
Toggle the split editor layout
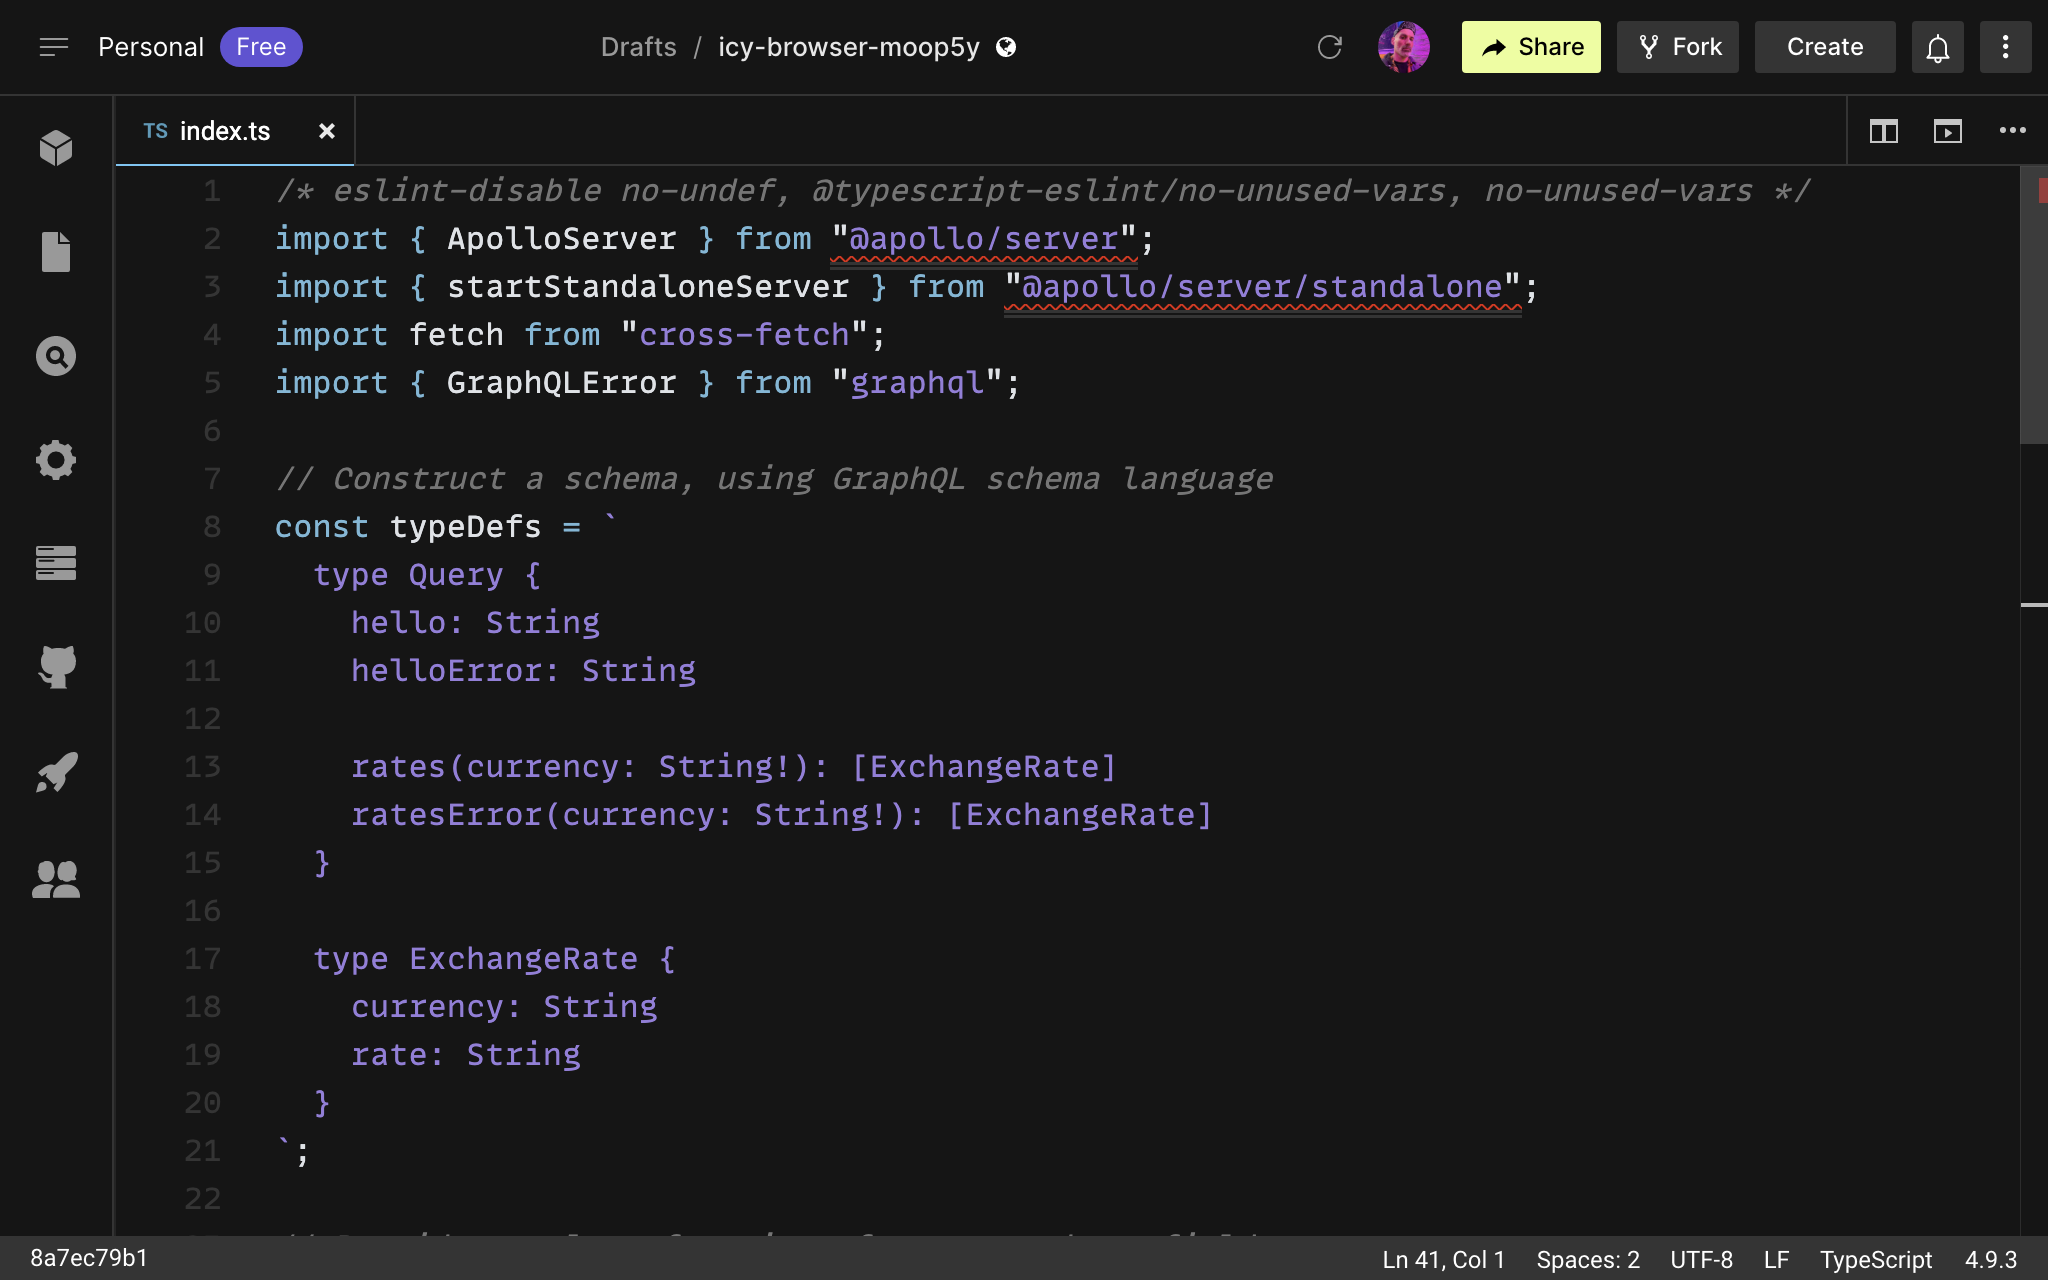1883,131
